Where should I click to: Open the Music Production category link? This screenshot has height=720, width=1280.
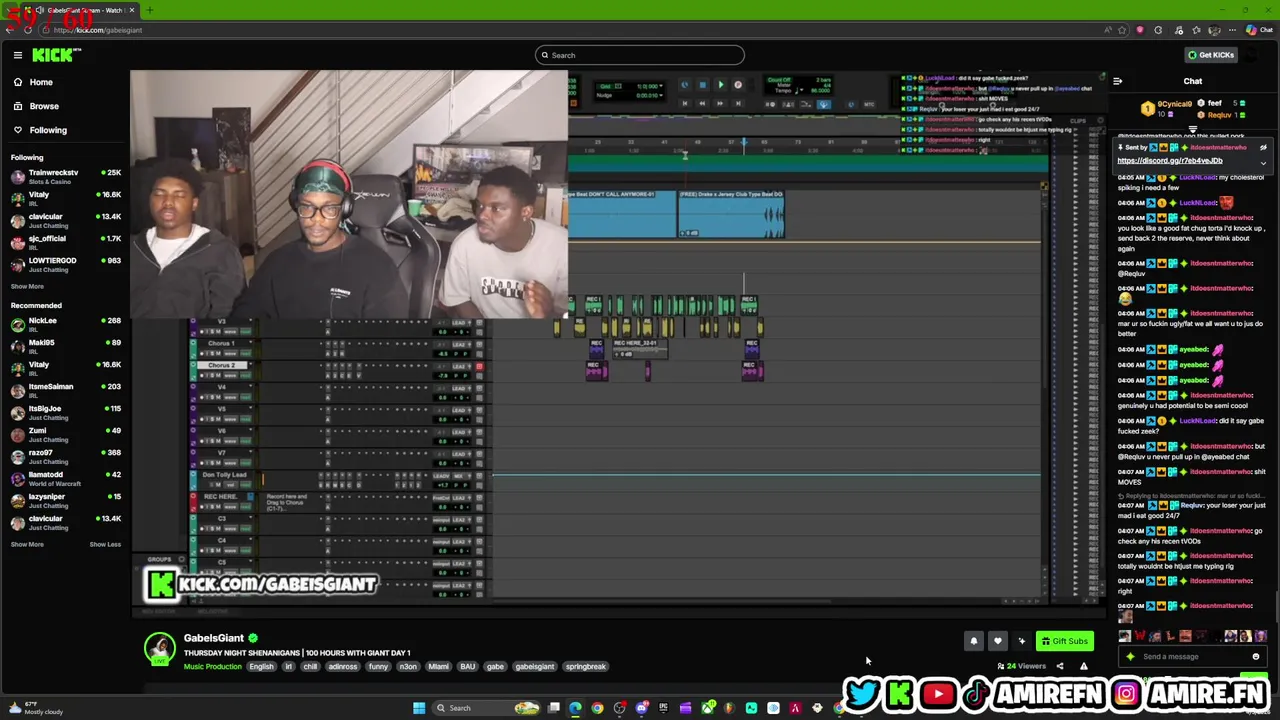click(212, 666)
